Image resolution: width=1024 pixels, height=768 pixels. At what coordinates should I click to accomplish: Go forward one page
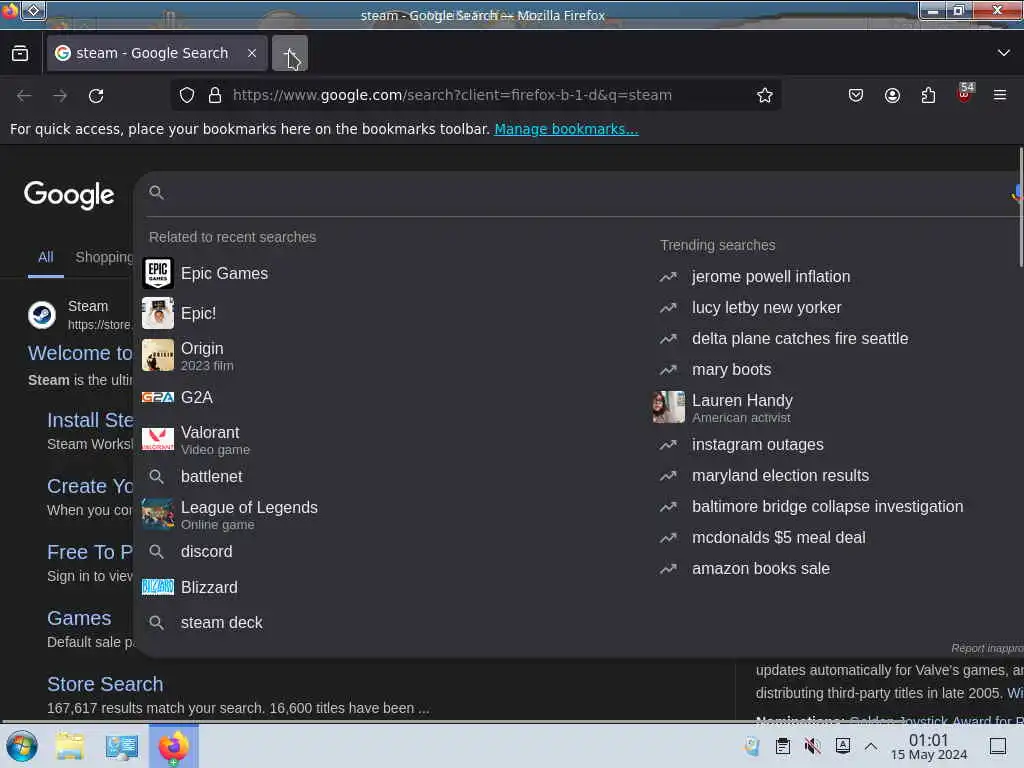60,95
